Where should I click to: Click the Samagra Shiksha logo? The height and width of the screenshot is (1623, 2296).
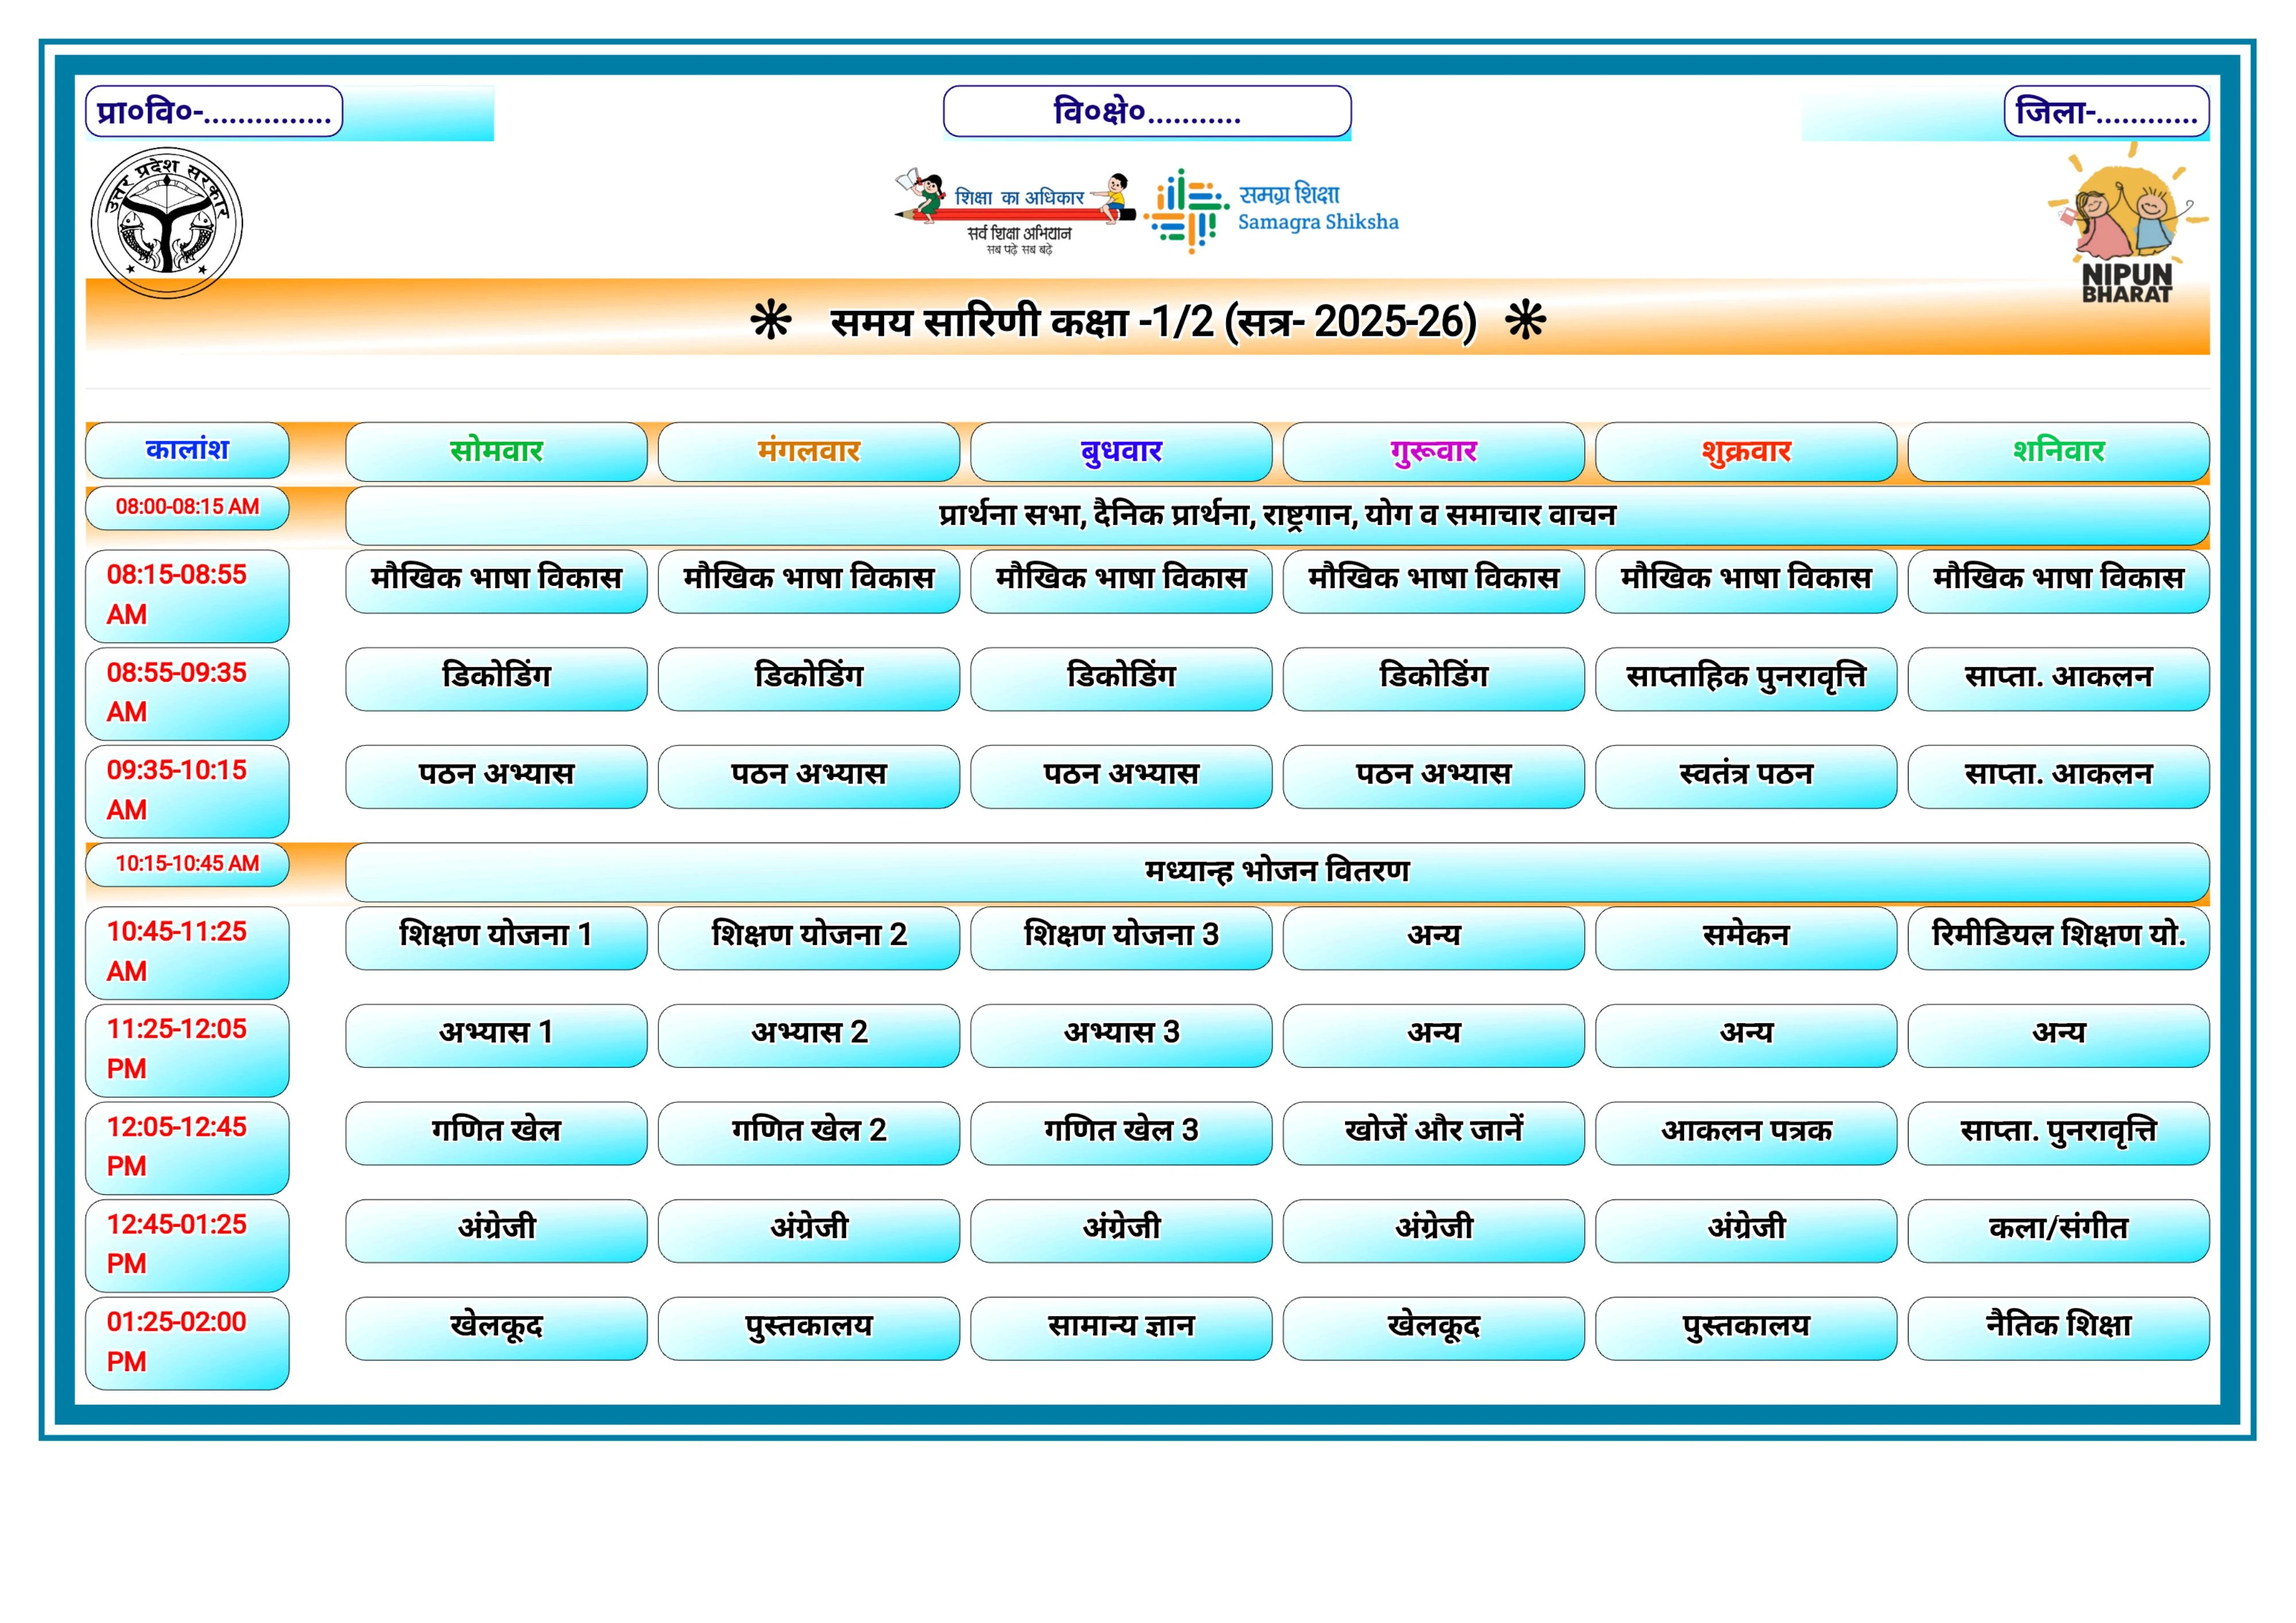click(1272, 209)
